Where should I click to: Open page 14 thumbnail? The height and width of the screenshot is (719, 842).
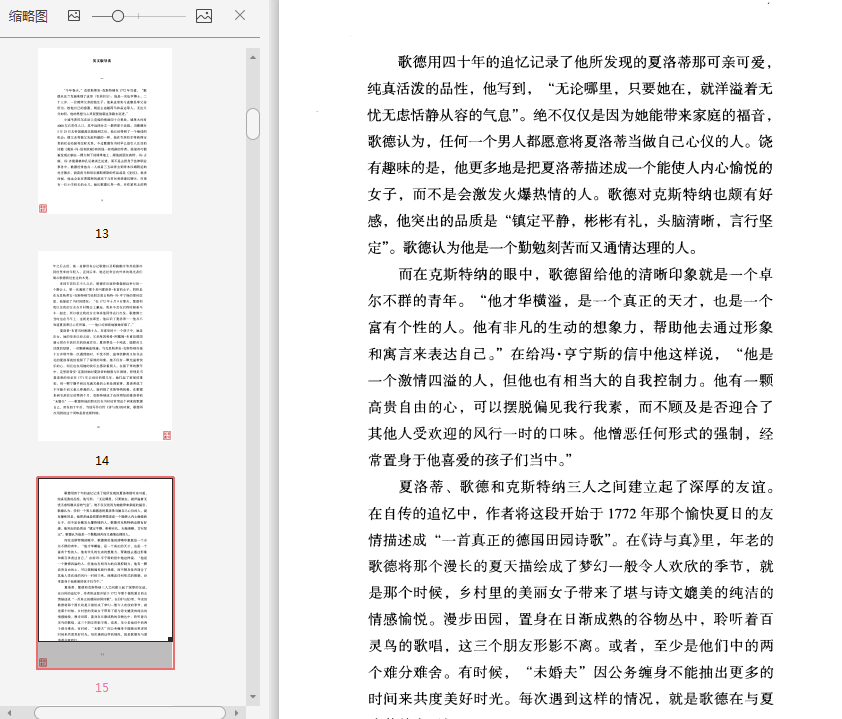(x=105, y=346)
